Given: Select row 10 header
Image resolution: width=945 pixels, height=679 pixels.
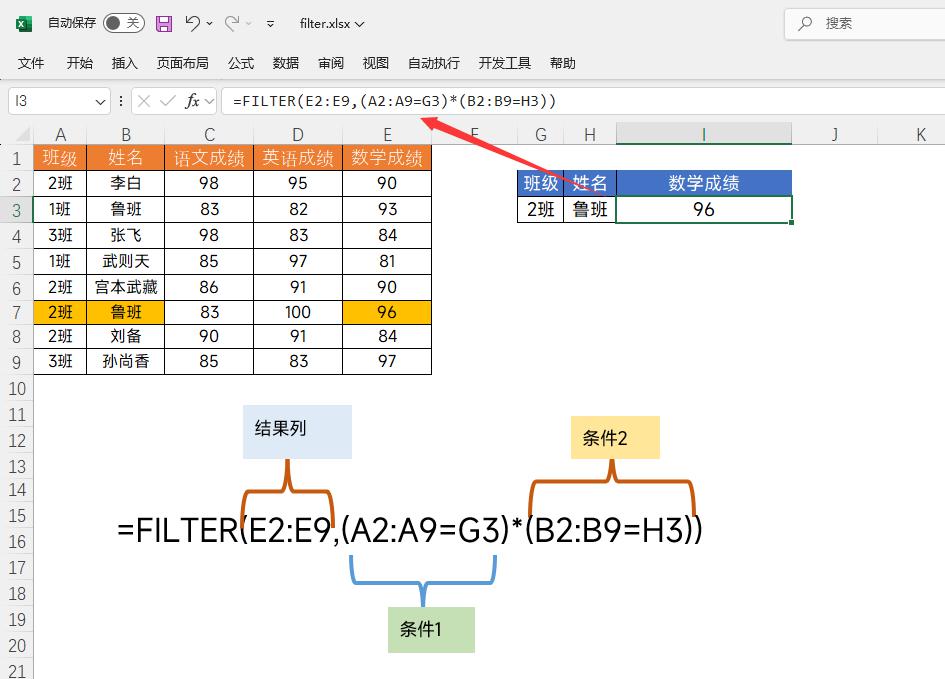Looking at the screenshot, I should click(x=16, y=389).
